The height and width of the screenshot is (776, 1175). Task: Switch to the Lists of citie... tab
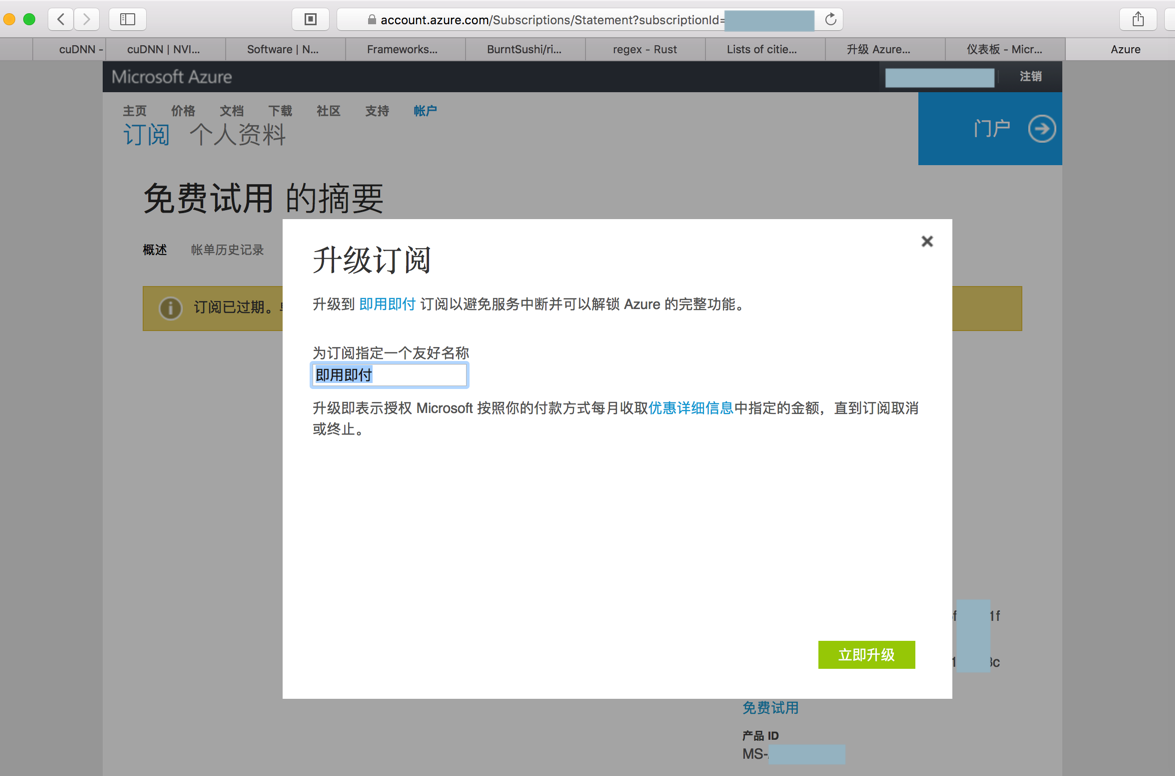[x=762, y=49]
